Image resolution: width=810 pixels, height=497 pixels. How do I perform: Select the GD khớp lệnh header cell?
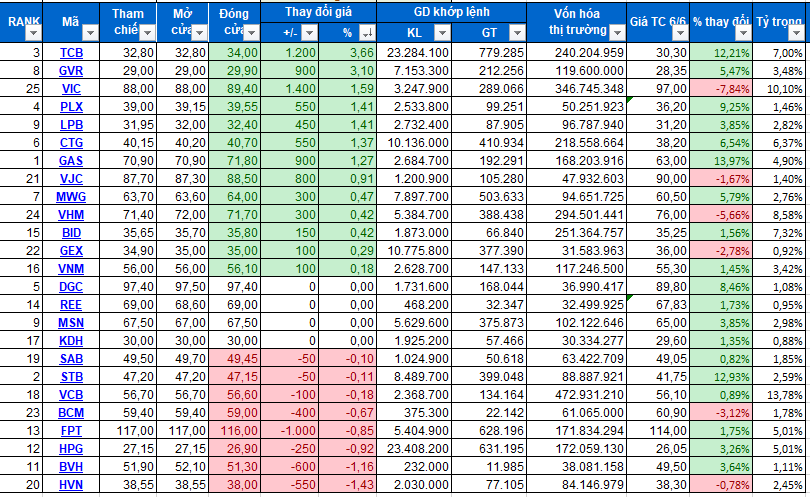tap(451, 12)
